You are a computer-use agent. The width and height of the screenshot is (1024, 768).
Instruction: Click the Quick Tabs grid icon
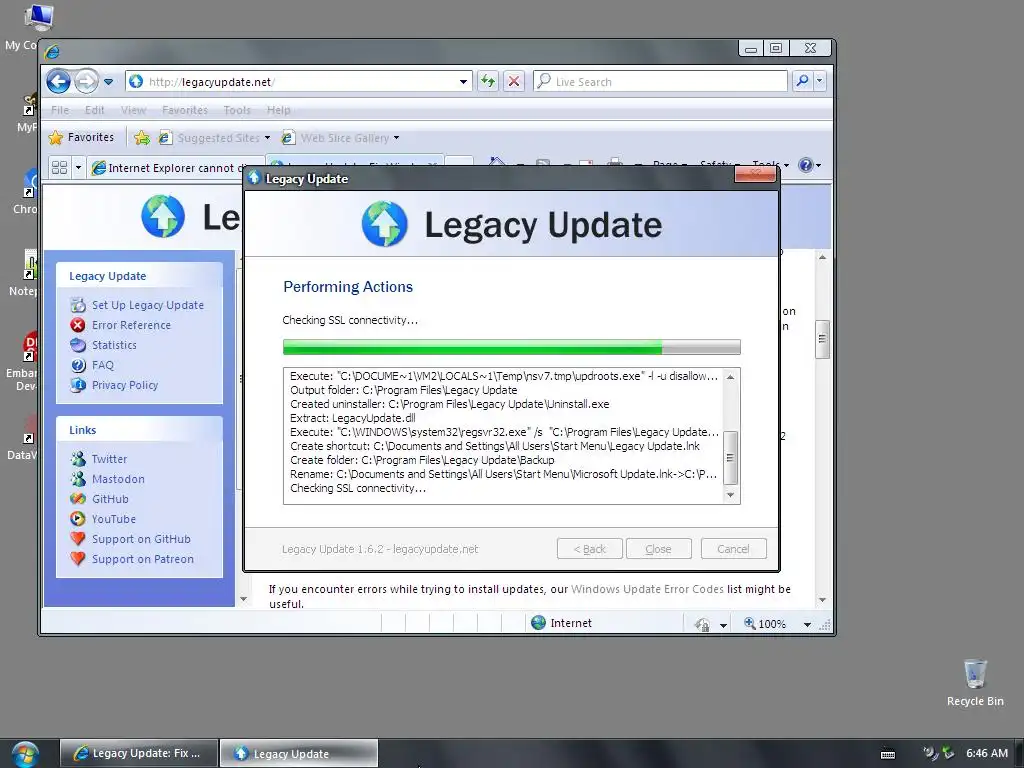(x=59, y=168)
